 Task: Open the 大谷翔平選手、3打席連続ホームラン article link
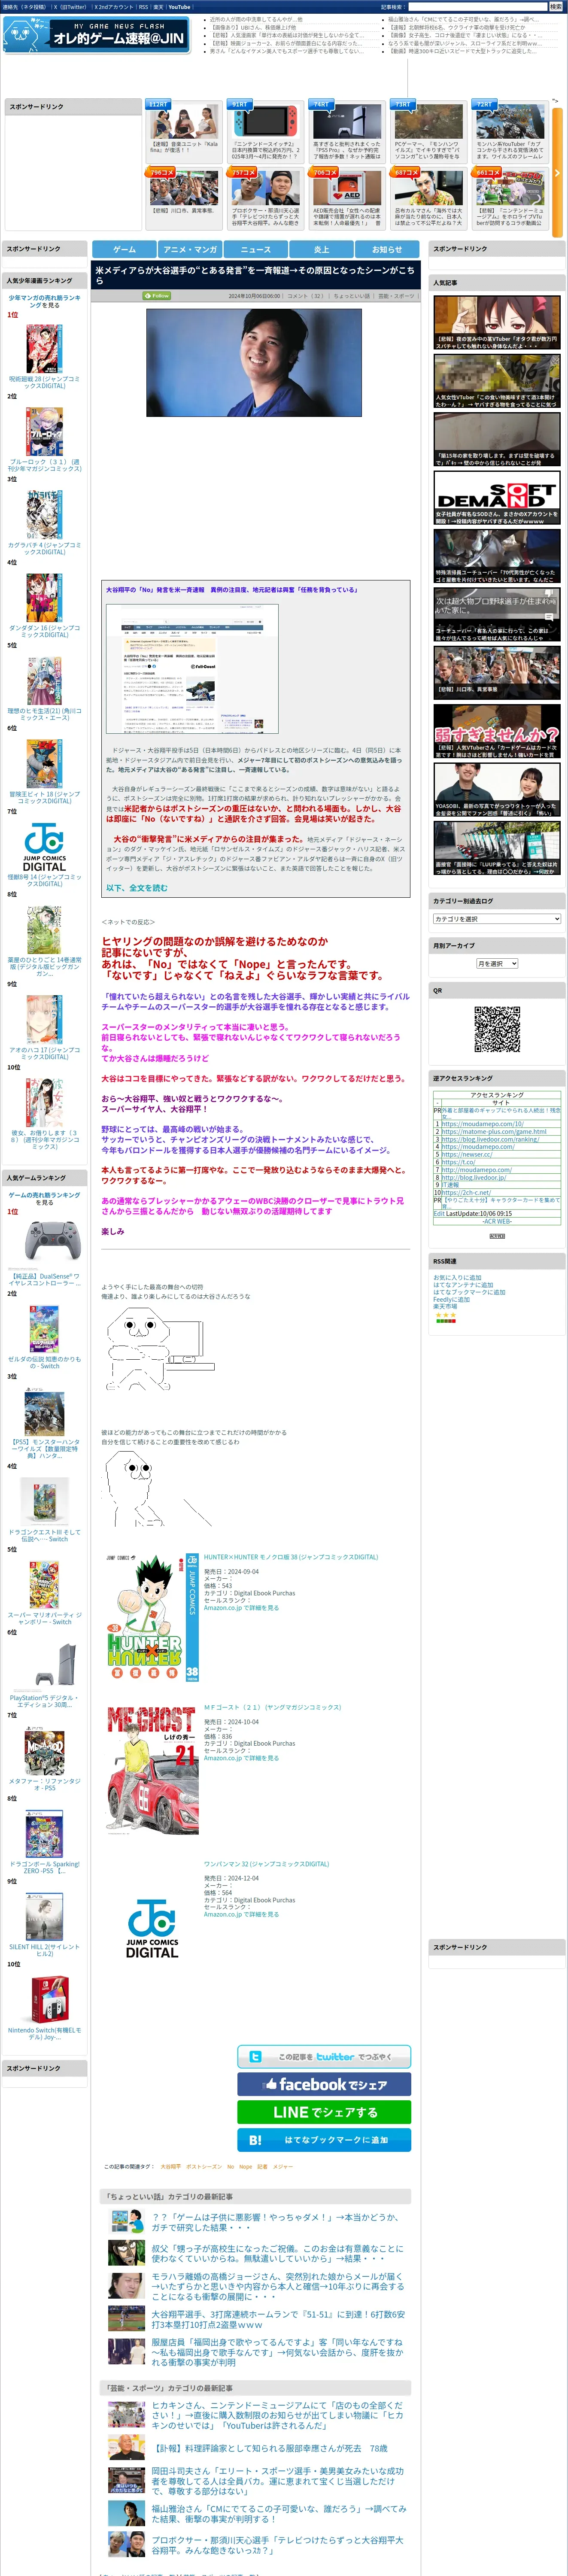(278, 2319)
